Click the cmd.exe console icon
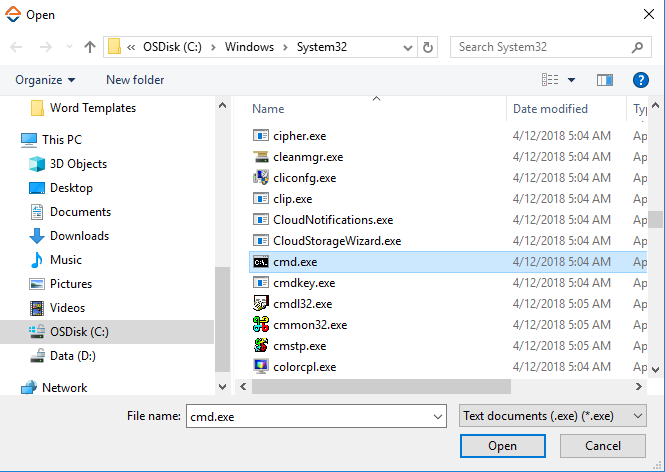665x472 pixels. pos(261,262)
